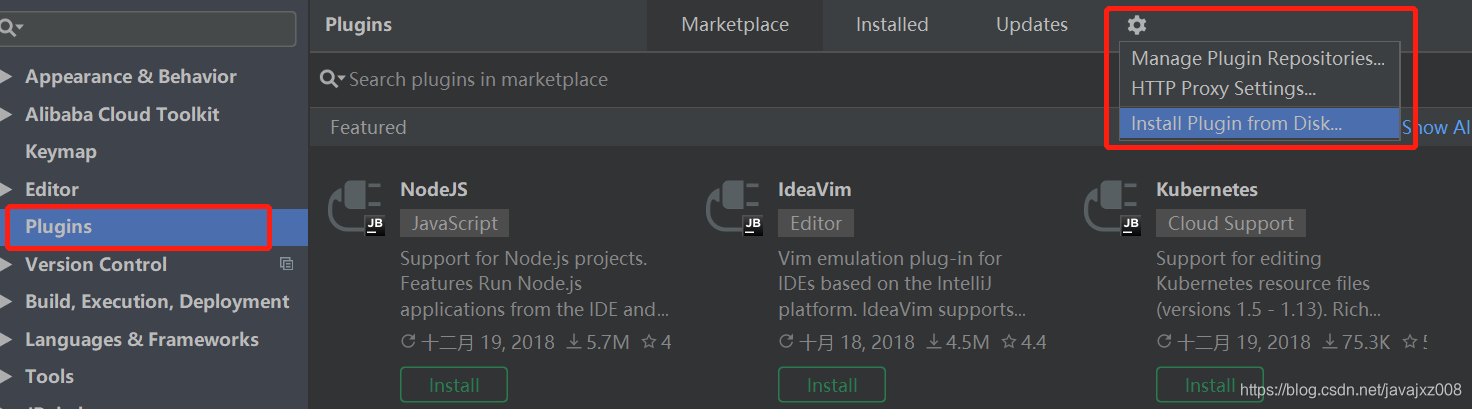Image resolution: width=1472 pixels, height=409 pixels.
Task: Install the NodeJS plugin
Action: tap(454, 385)
